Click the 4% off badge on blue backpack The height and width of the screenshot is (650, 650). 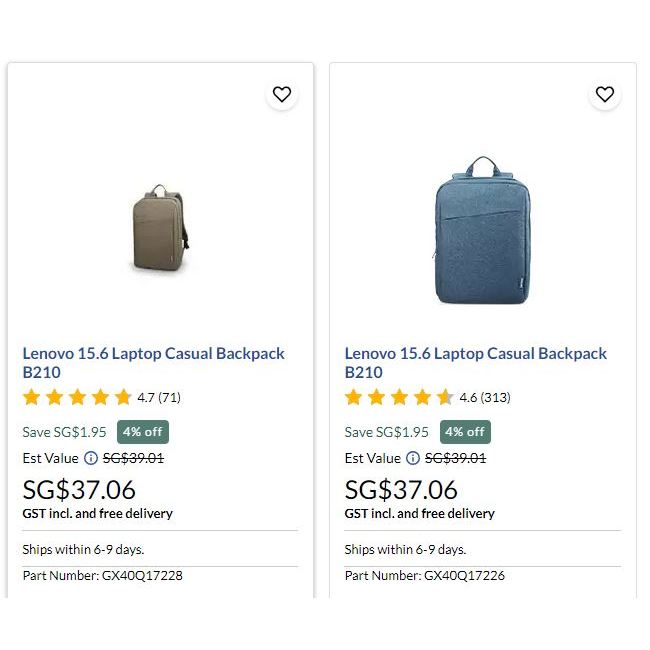(x=465, y=432)
